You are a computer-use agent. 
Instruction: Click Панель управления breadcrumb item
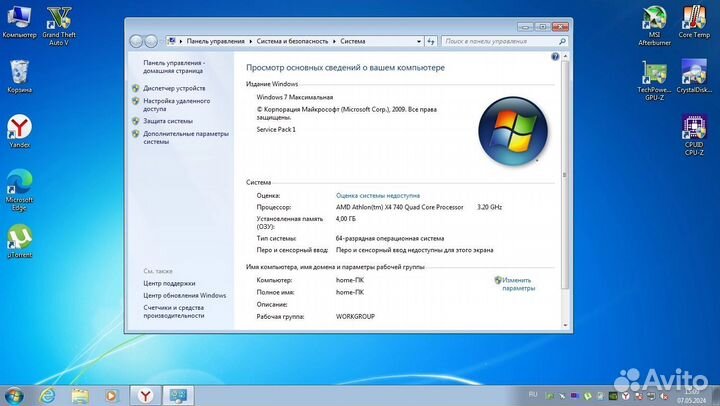pos(215,41)
